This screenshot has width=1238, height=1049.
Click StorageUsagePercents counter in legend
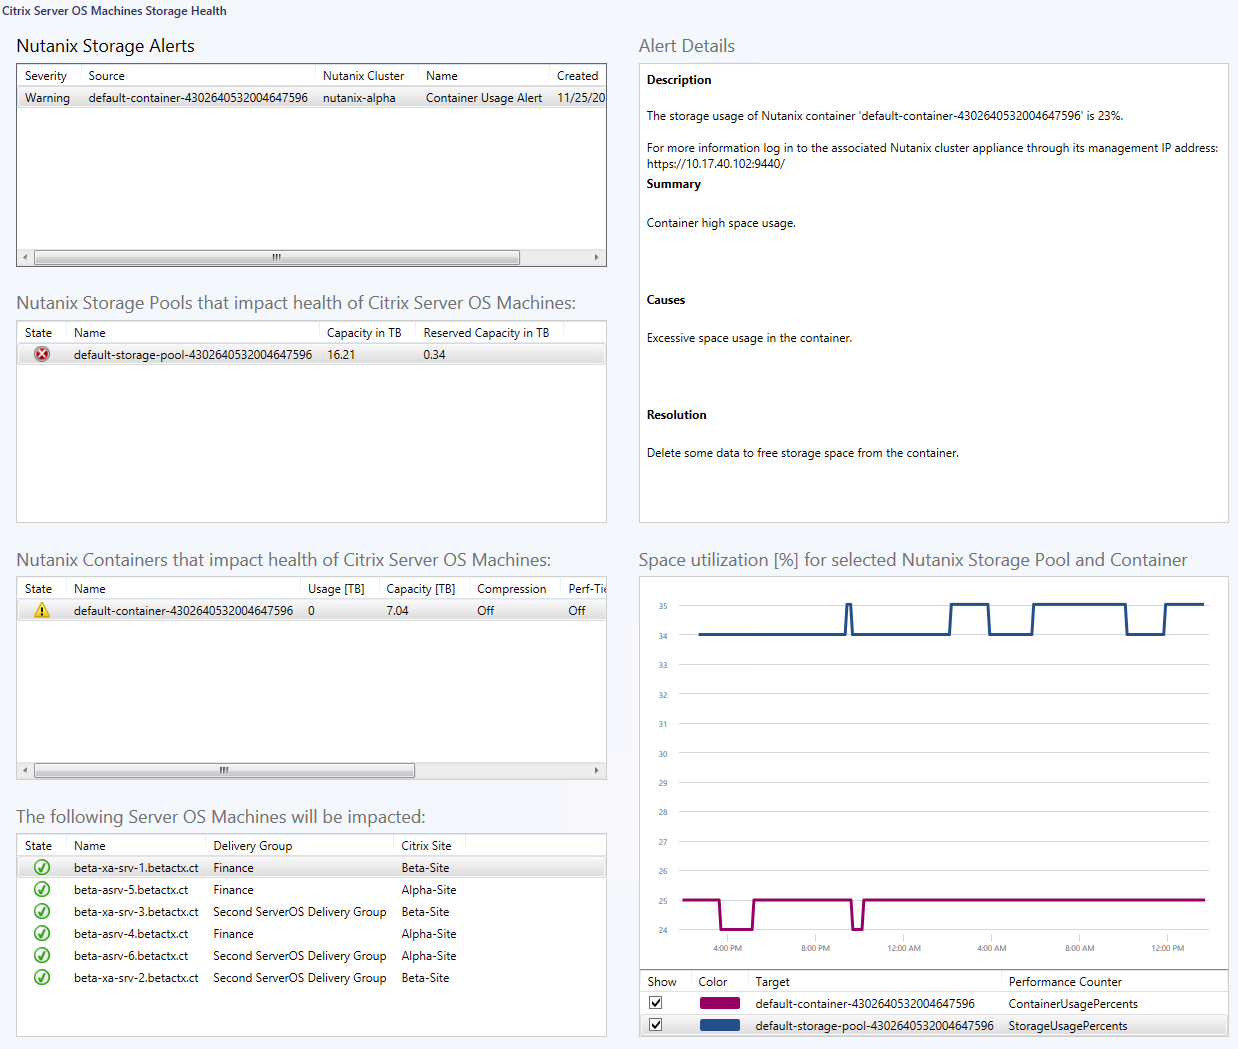(1068, 1026)
